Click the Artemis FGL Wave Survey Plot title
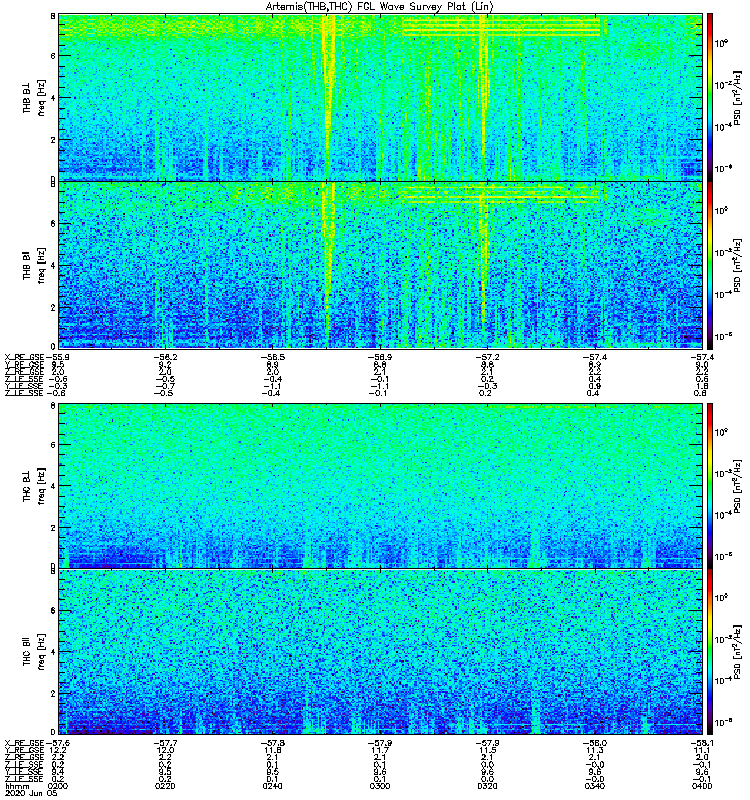This screenshot has width=750, height=800. (x=380, y=6)
